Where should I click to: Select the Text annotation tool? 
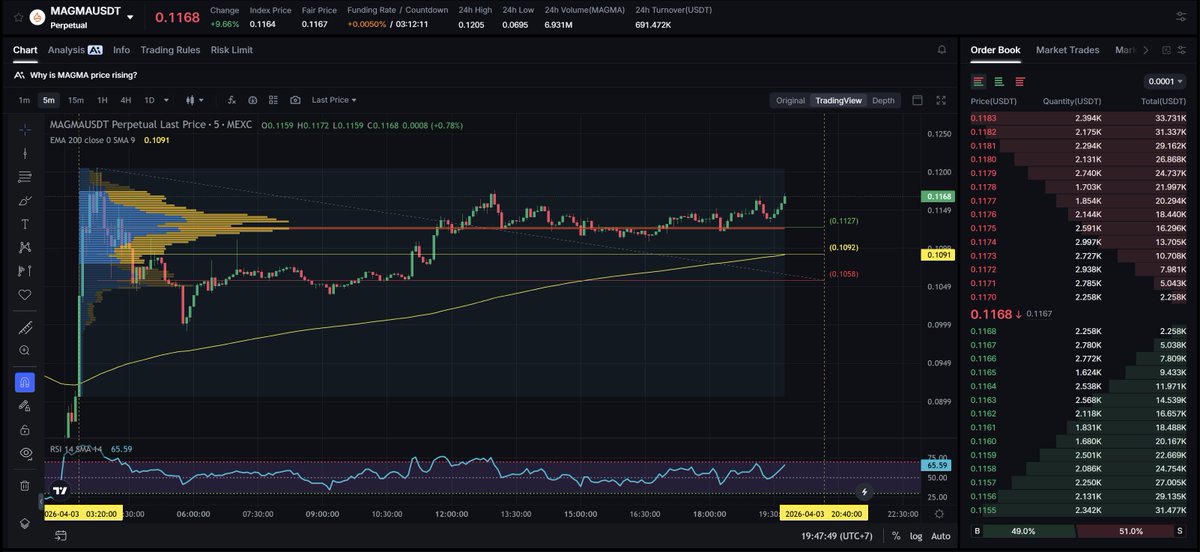(25, 224)
